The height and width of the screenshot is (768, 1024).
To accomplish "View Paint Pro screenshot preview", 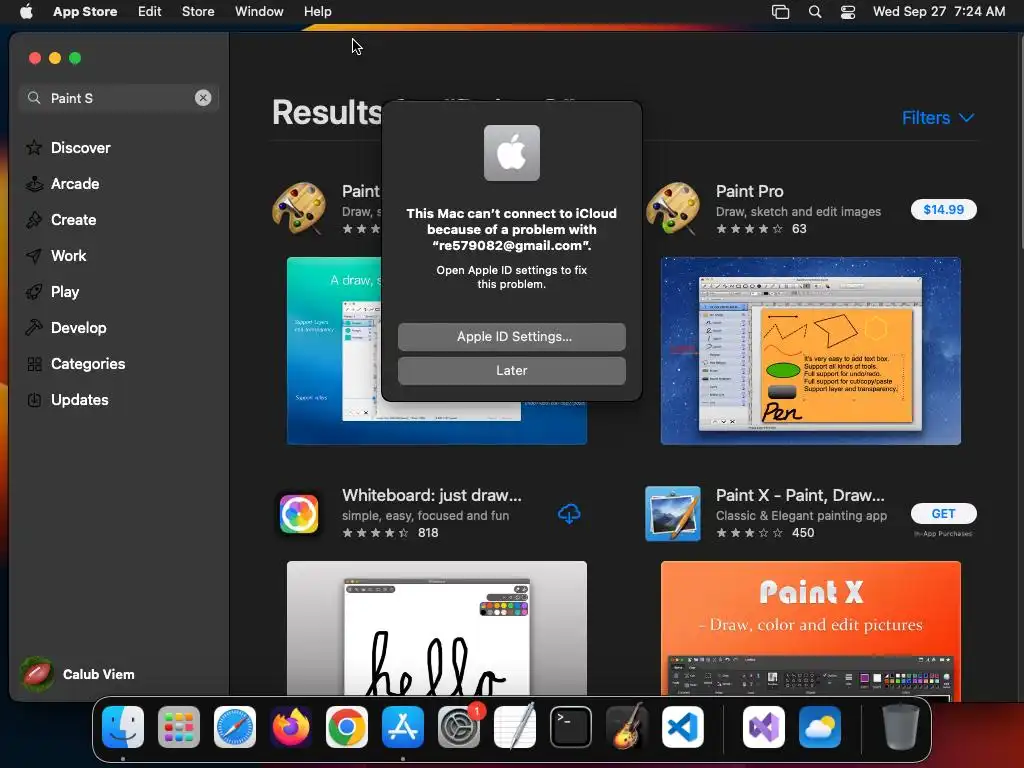I will [810, 351].
